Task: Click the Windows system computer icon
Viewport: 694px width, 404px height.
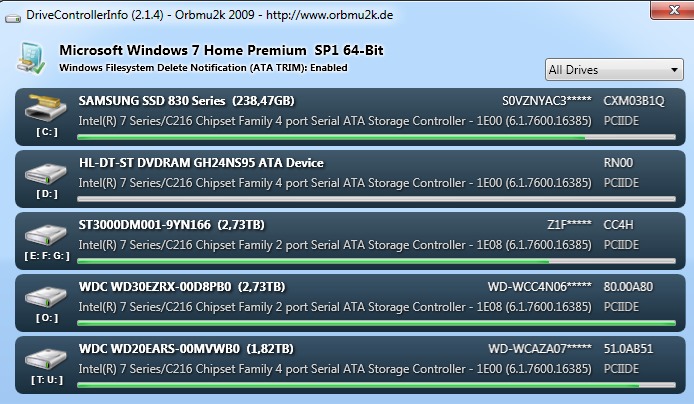Action: (x=29, y=57)
